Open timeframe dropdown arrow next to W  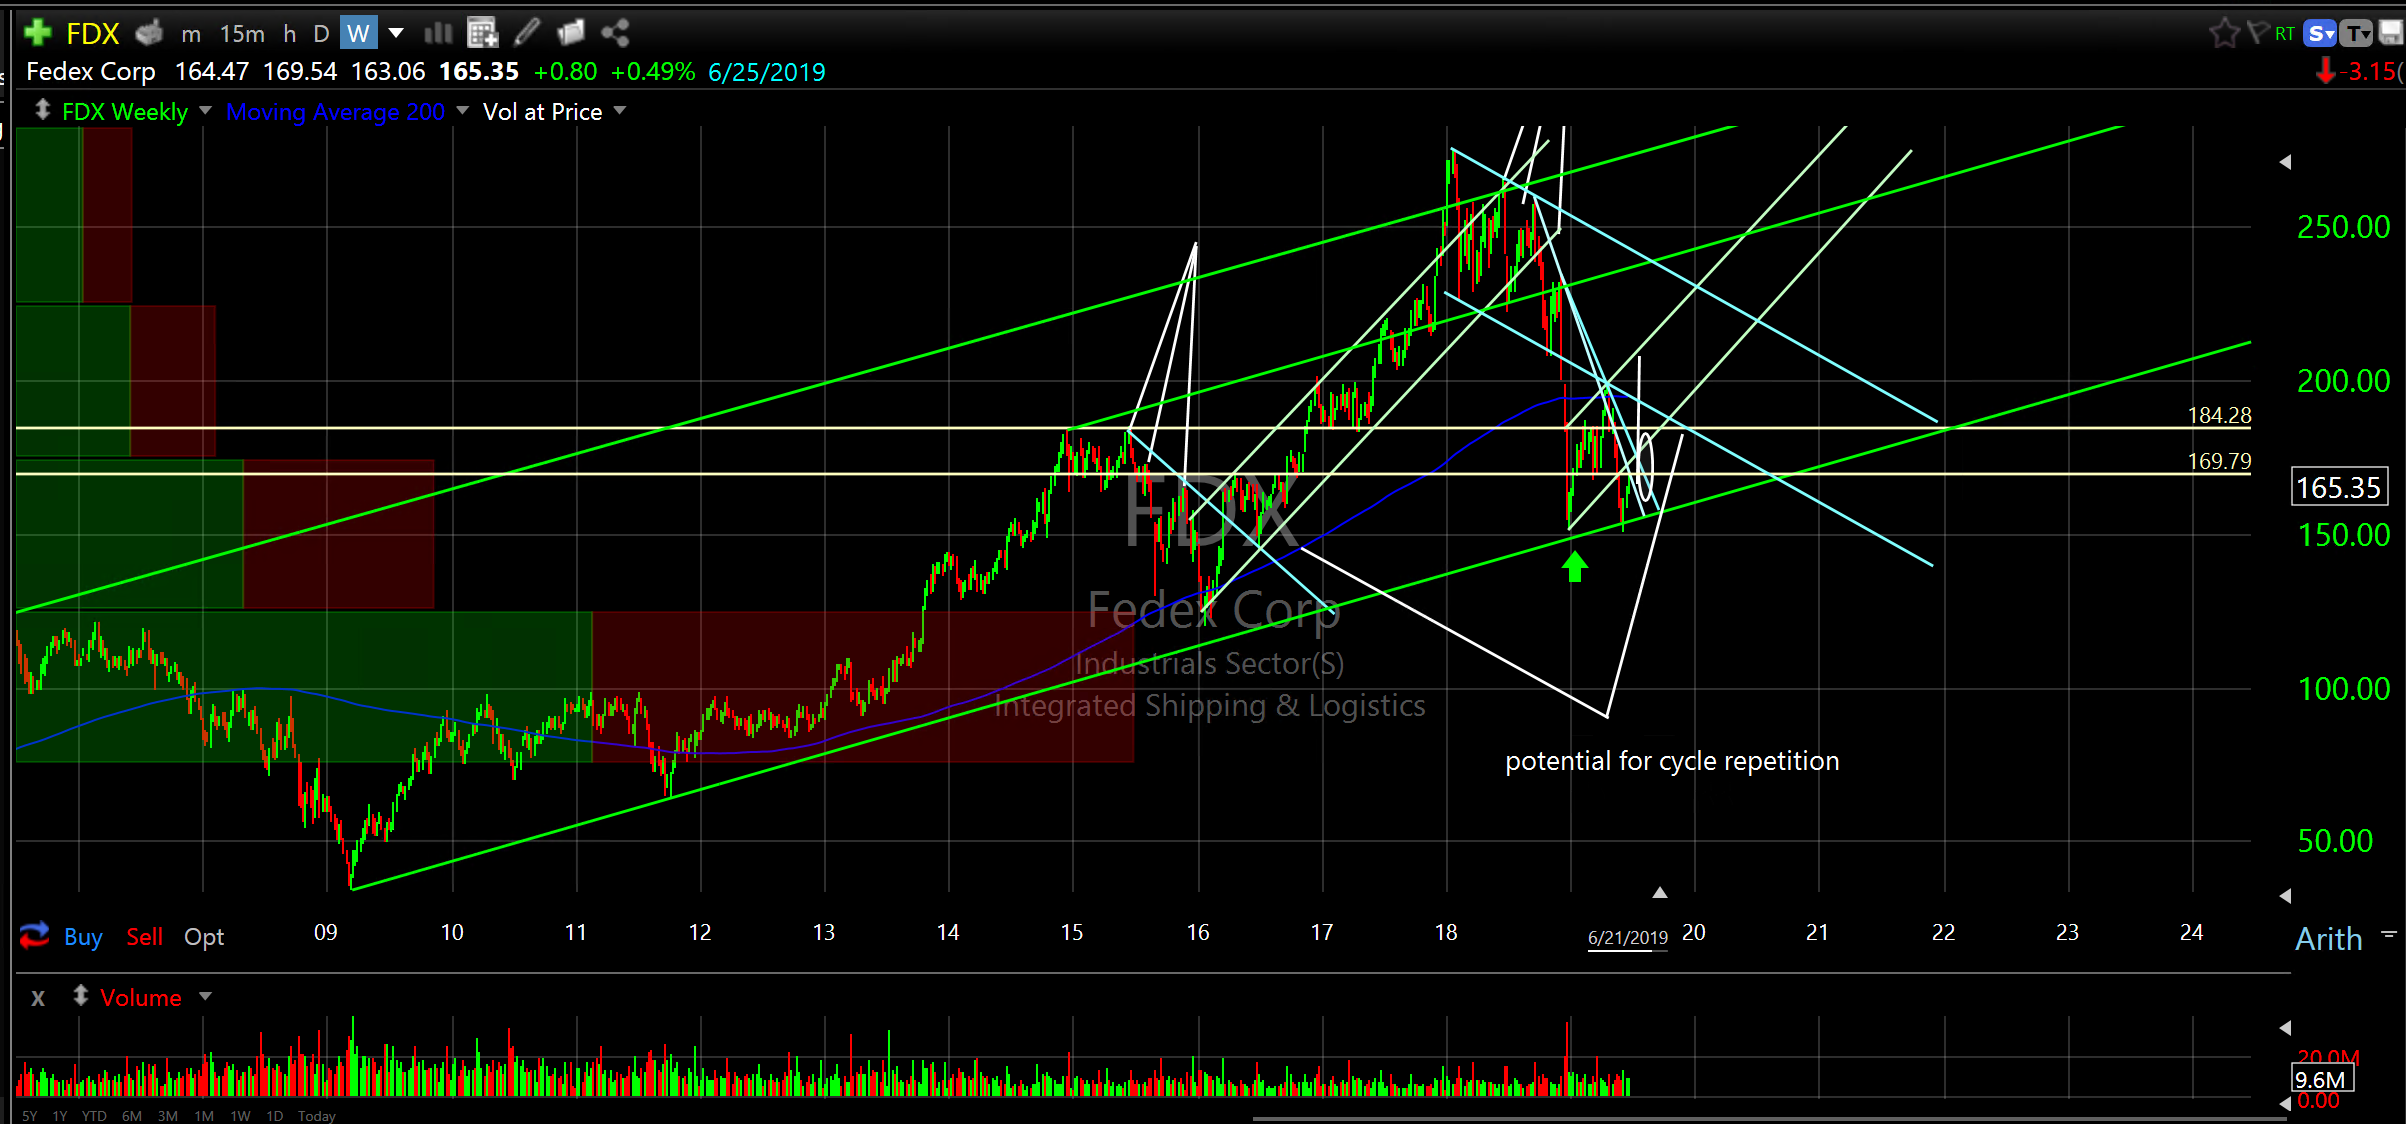[x=396, y=33]
